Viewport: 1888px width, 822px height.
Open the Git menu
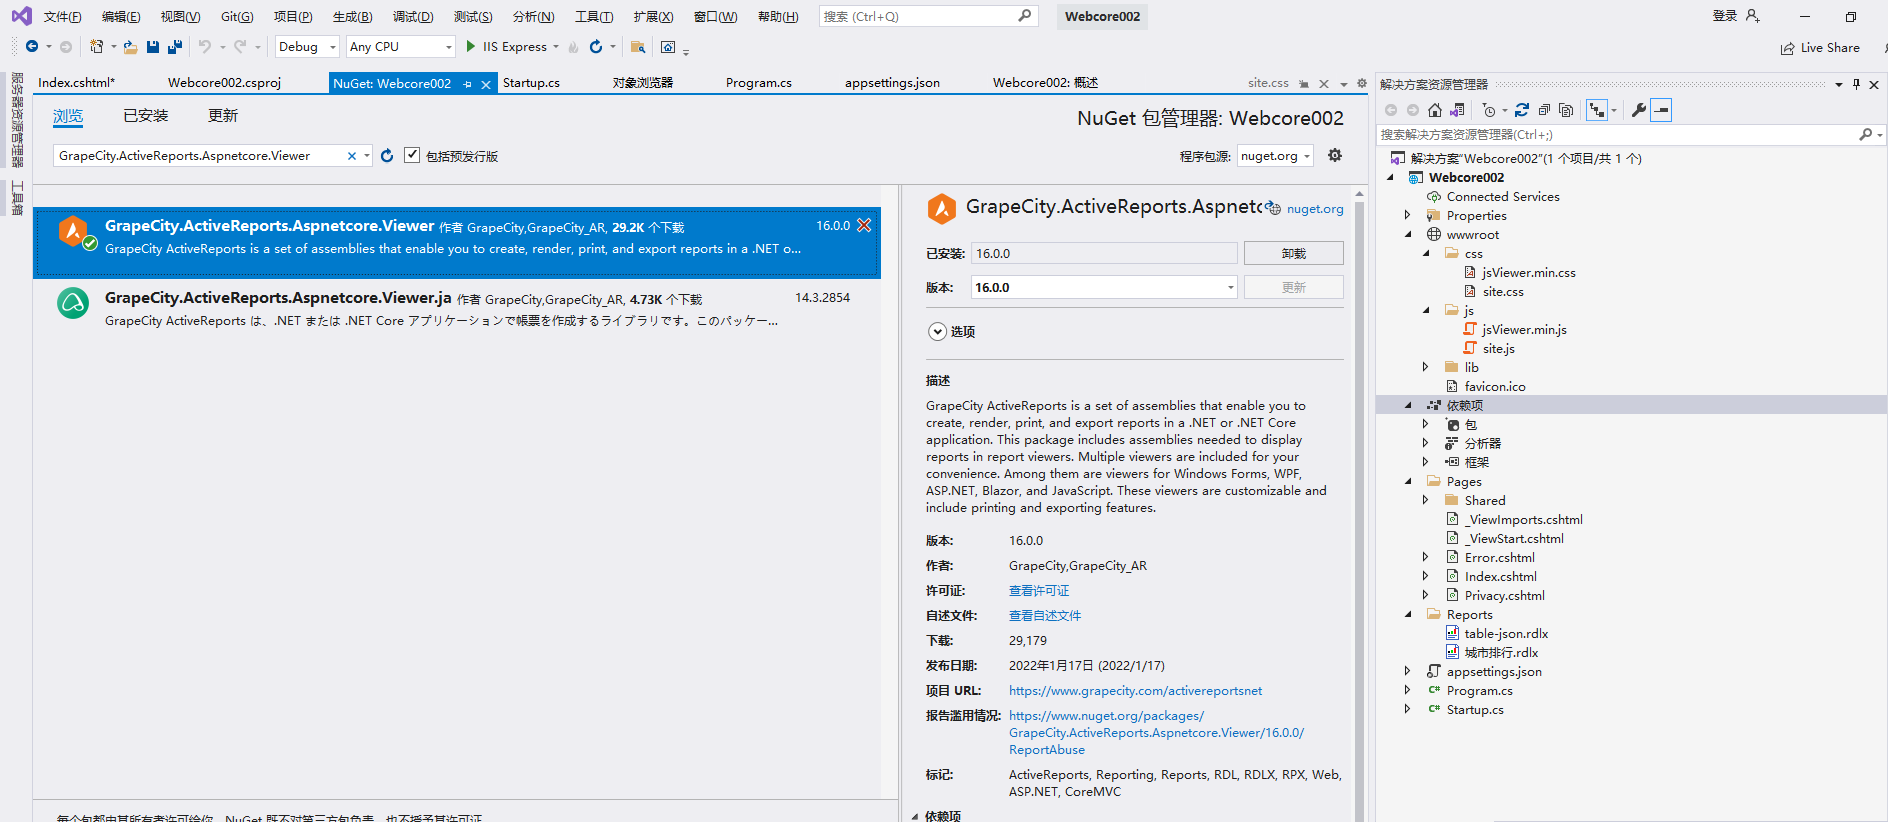pos(237,17)
